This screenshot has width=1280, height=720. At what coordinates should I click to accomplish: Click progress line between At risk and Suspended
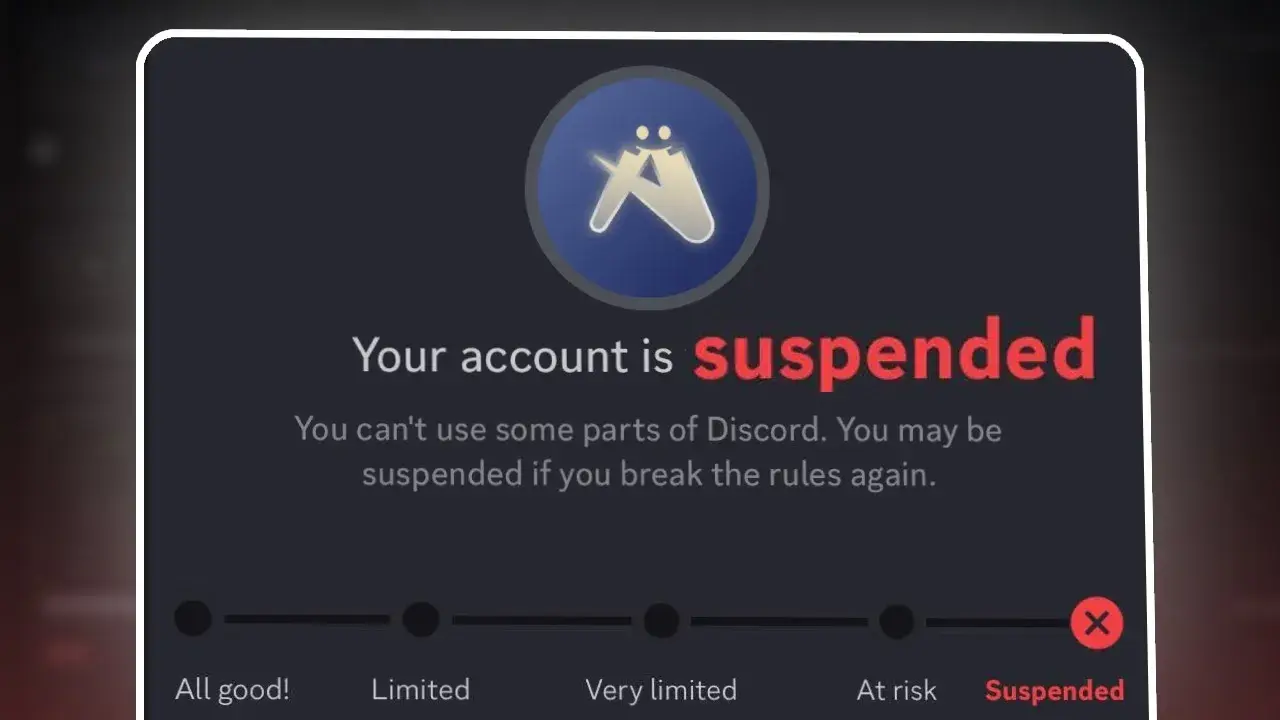[x=998, y=622]
